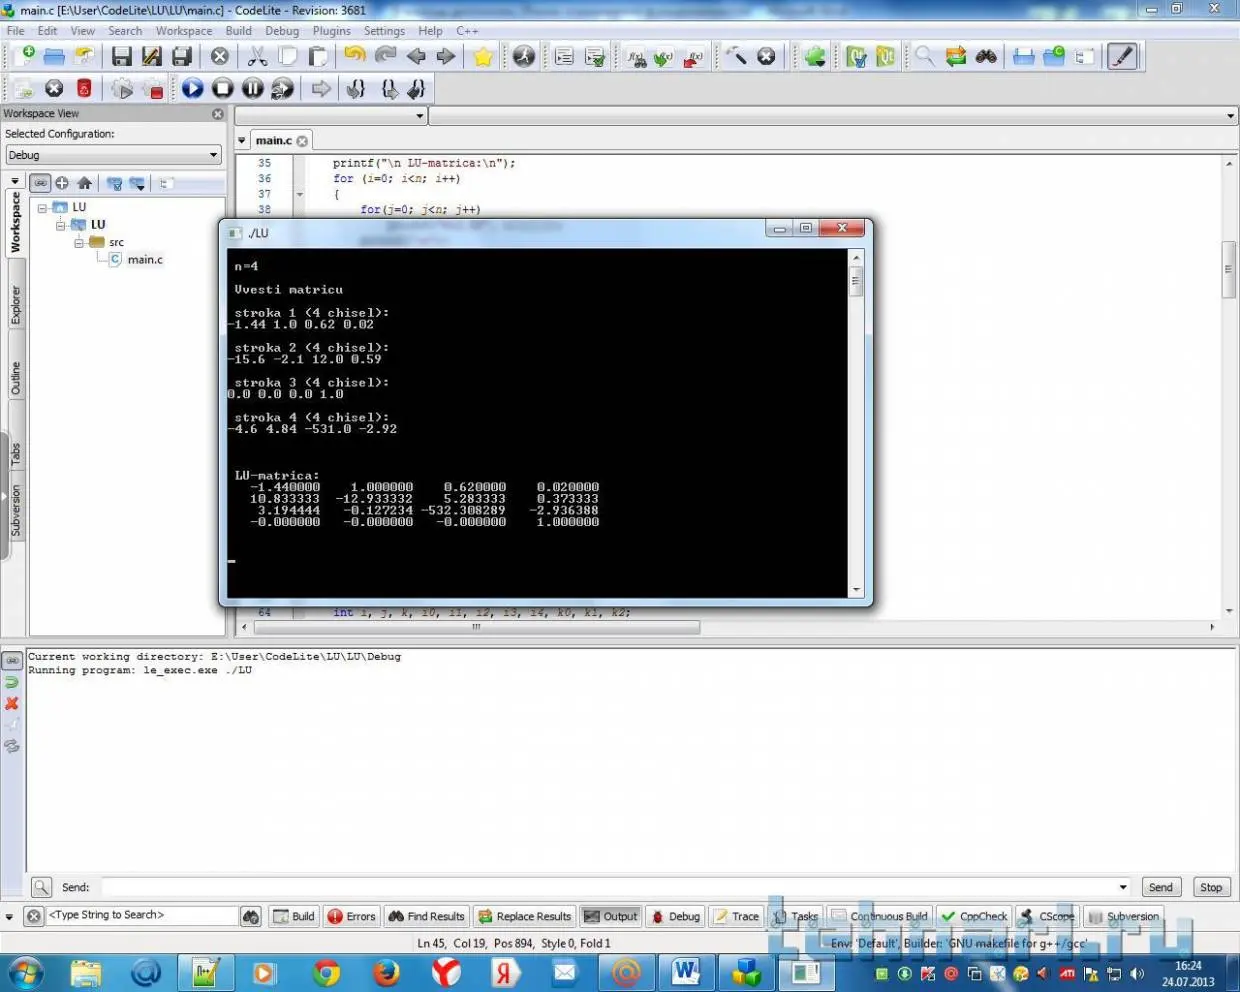Screen dimensions: 1240x992
Task: Open the Explorer side tab
Action: [x=15, y=305]
